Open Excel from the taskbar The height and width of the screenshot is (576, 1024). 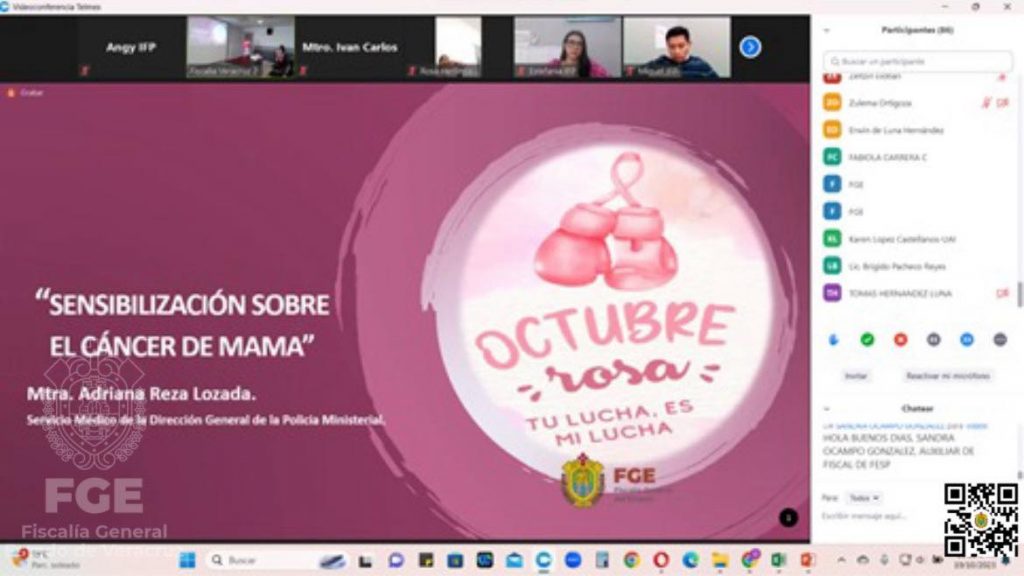click(x=778, y=560)
